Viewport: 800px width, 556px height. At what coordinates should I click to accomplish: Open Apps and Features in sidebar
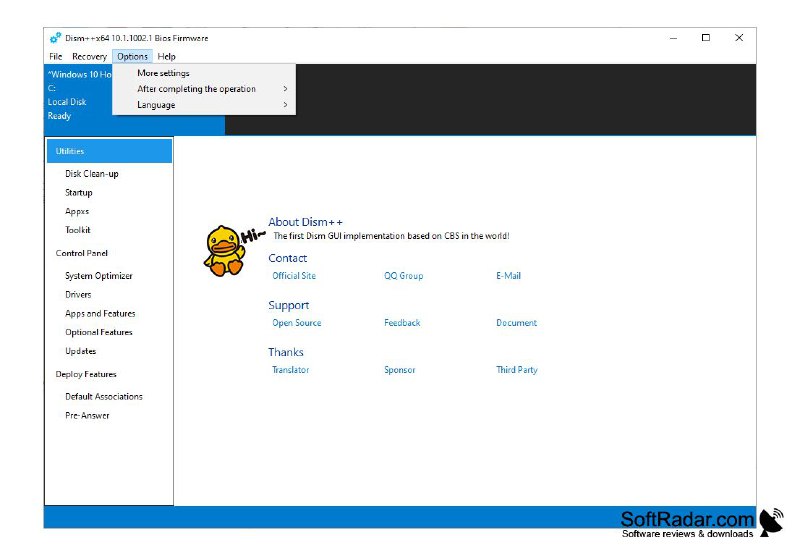click(x=100, y=314)
